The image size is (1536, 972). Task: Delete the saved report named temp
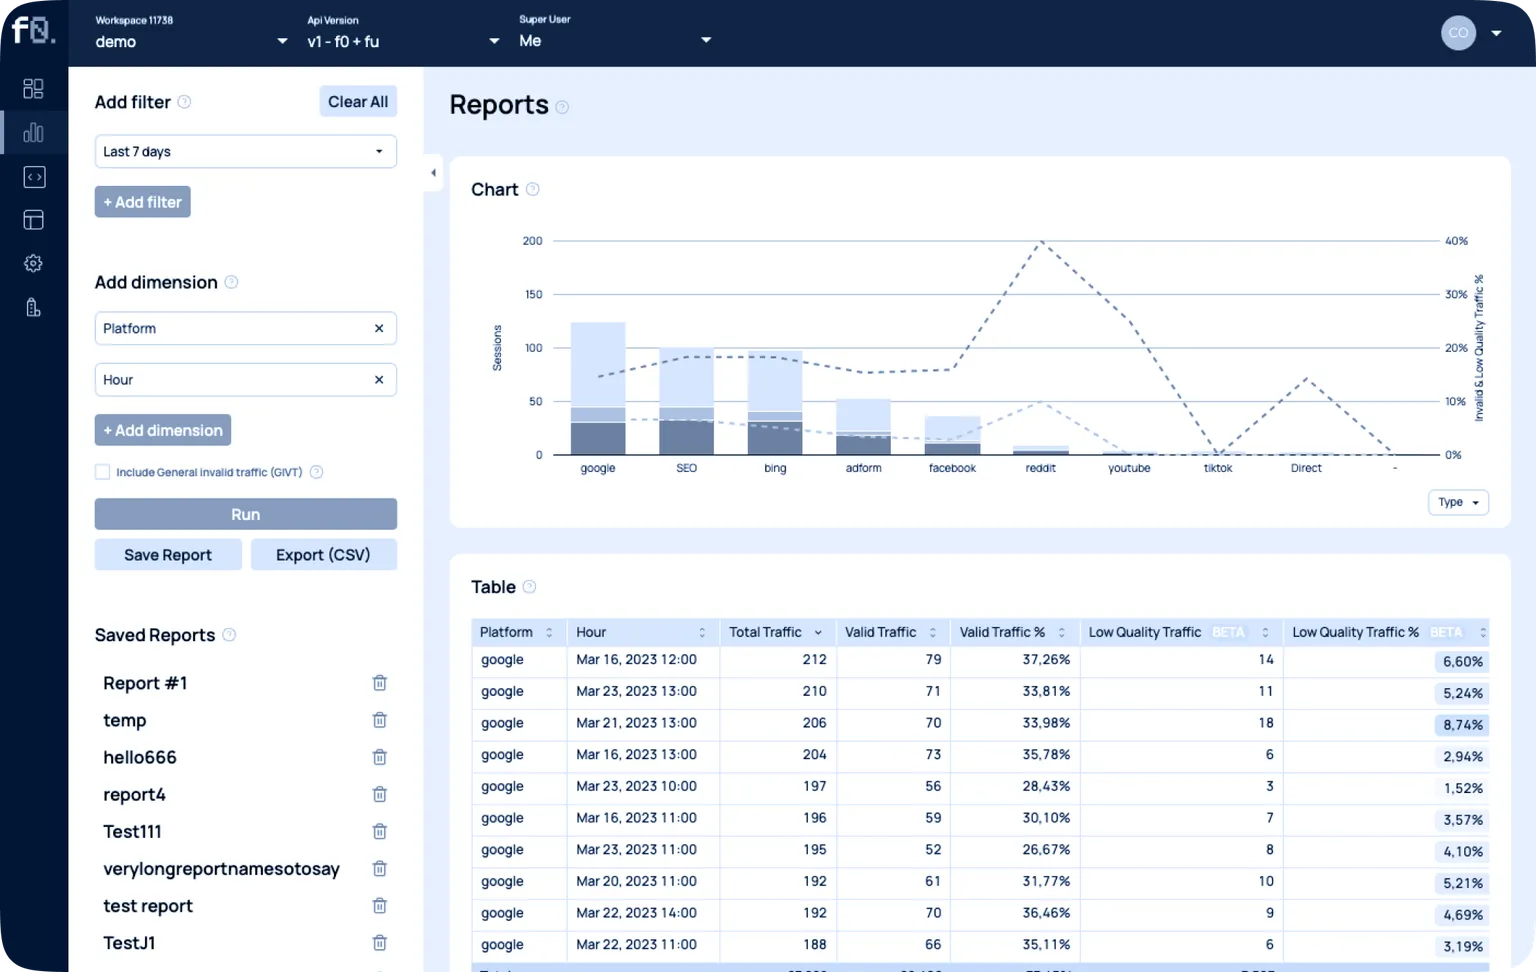click(x=379, y=720)
